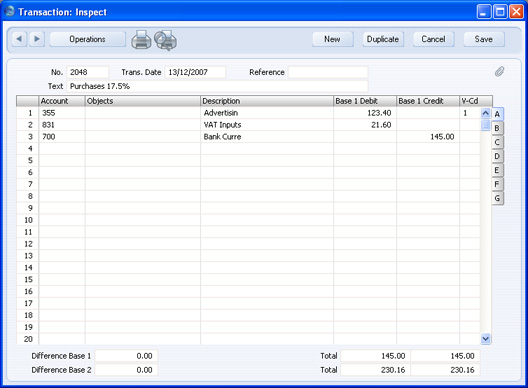The image size is (528, 388).
Task: Select description cell VAT Inputs
Action: point(267,125)
